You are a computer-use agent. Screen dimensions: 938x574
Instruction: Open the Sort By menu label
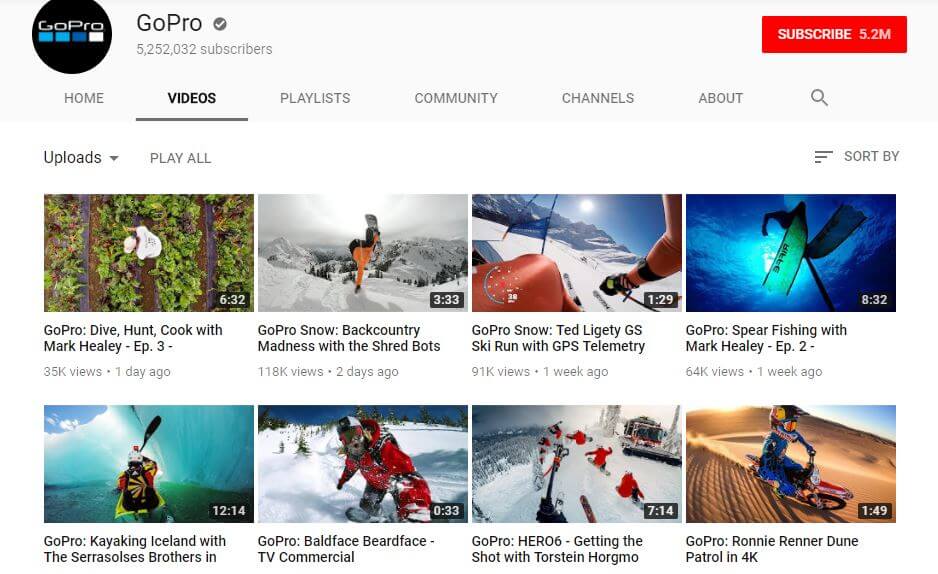tap(871, 157)
